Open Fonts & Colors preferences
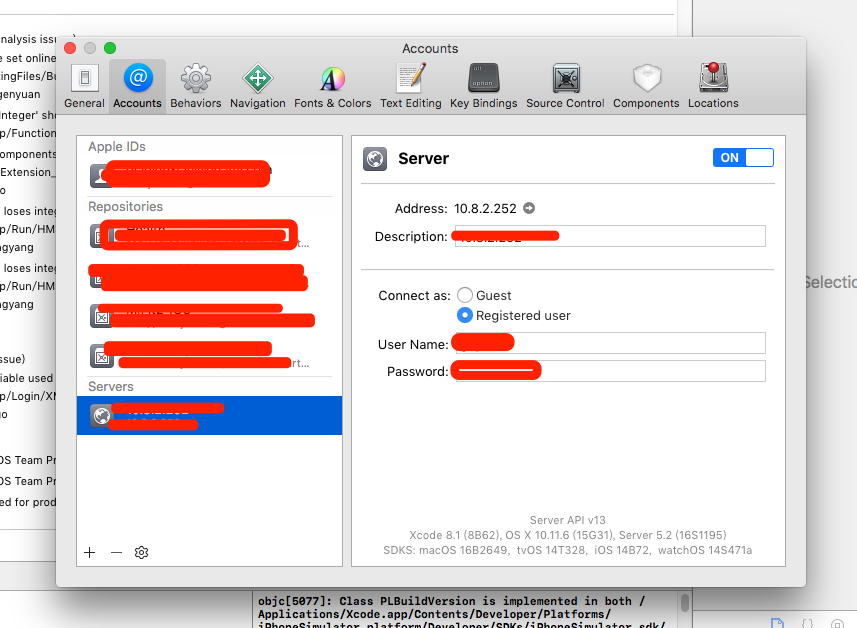Image resolution: width=857 pixels, height=628 pixels. (332, 86)
